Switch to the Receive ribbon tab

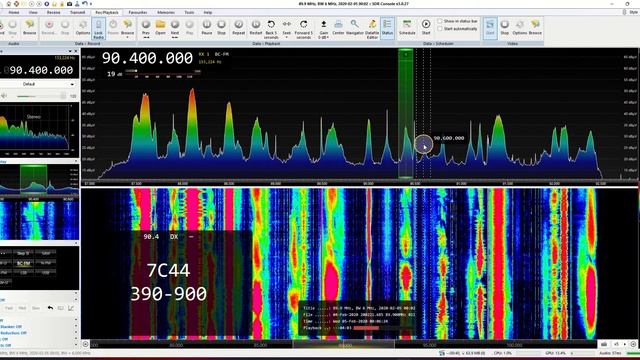[x=53, y=13]
